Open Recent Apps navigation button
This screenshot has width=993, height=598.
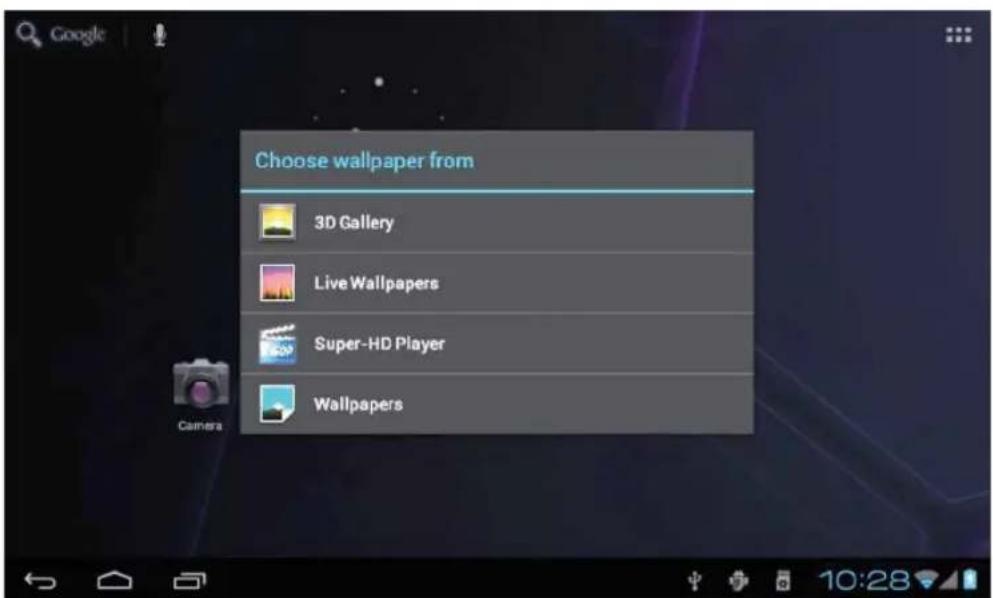[x=189, y=580]
